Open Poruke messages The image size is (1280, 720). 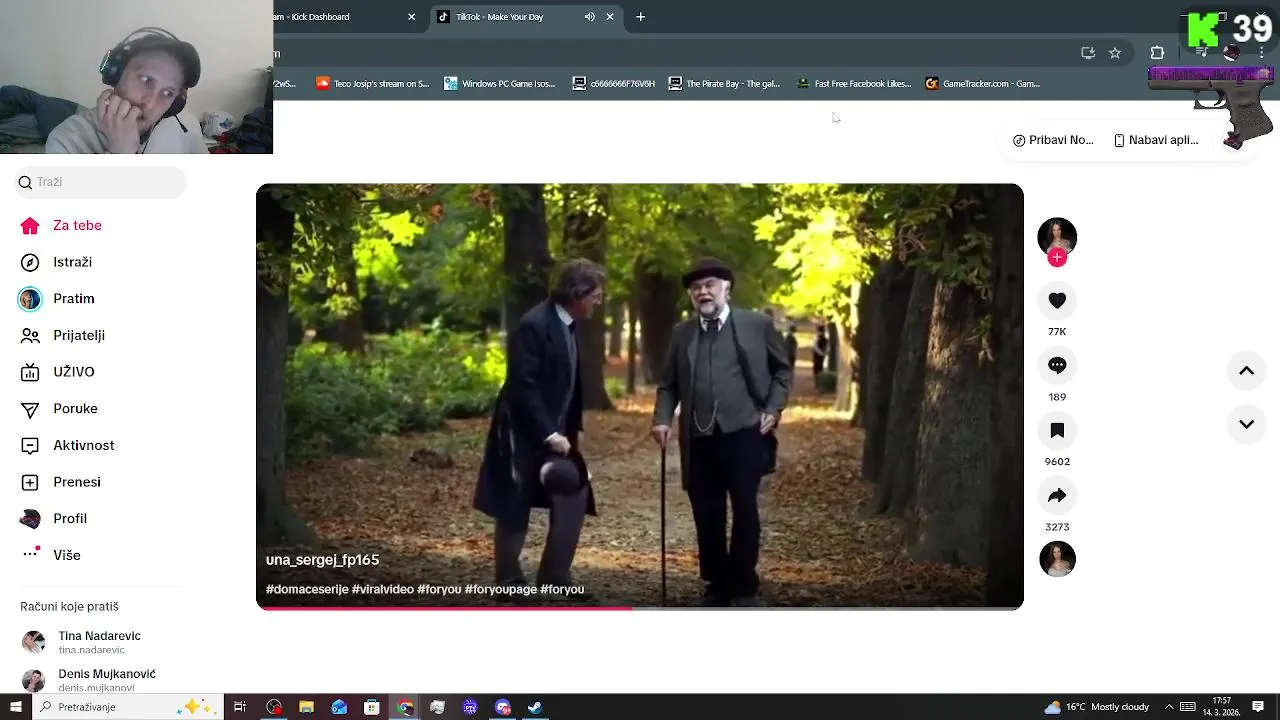click(60, 408)
